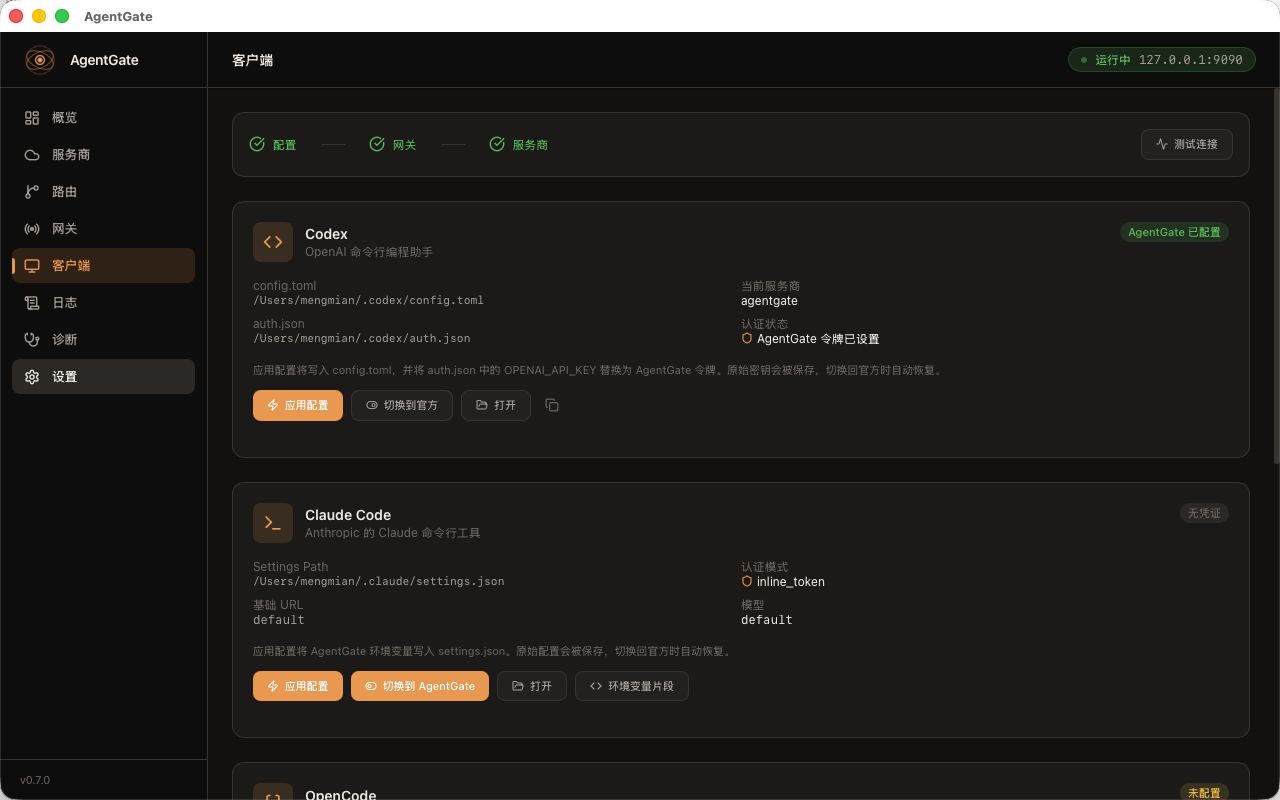Open the 服务商 providers page
1280x800 pixels.
tap(103, 155)
